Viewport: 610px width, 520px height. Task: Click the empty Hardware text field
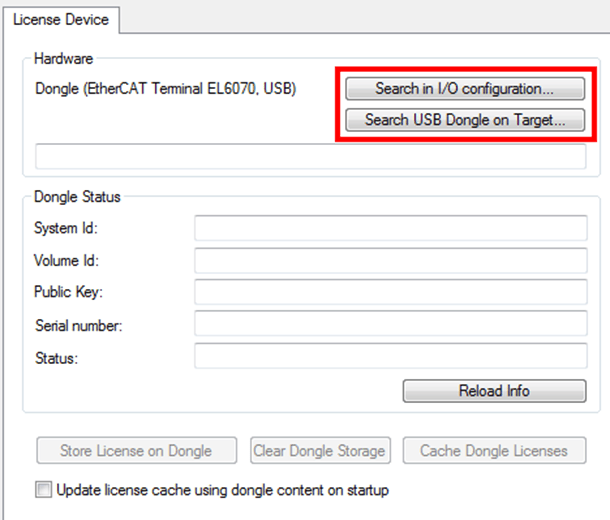pyautogui.click(x=310, y=156)
